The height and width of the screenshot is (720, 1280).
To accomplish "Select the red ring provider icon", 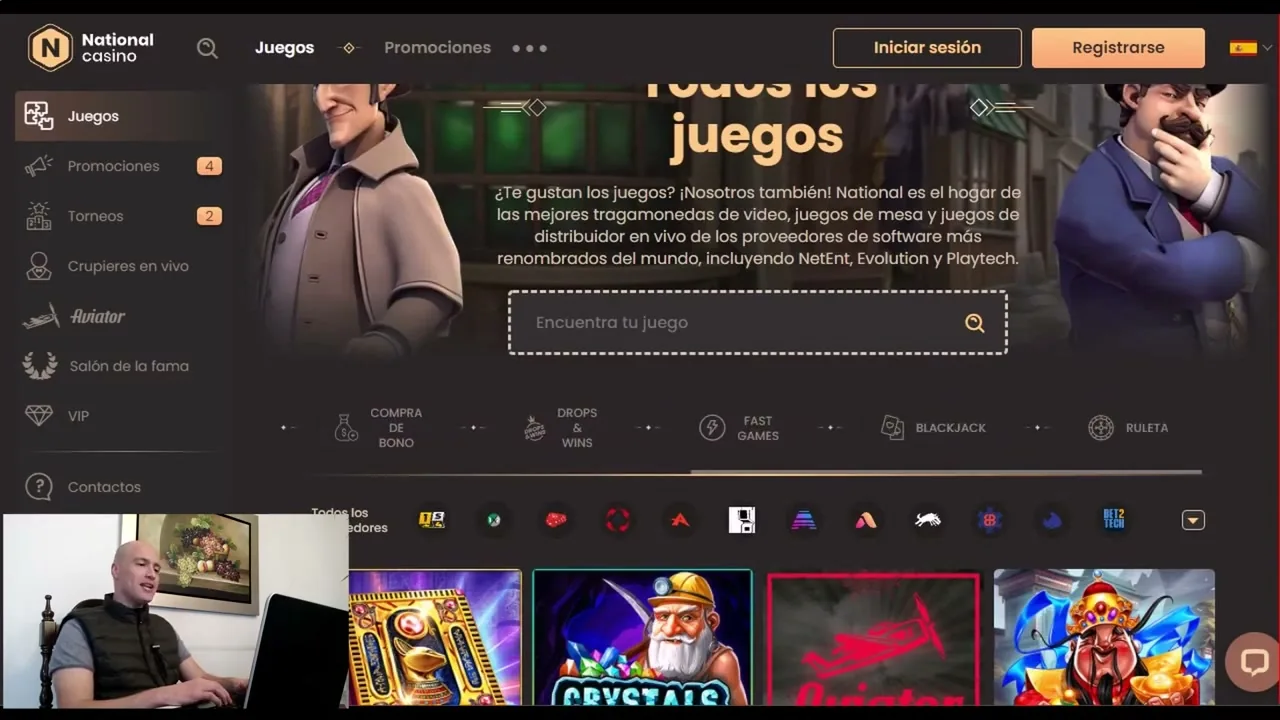I will tap(618, 520).
